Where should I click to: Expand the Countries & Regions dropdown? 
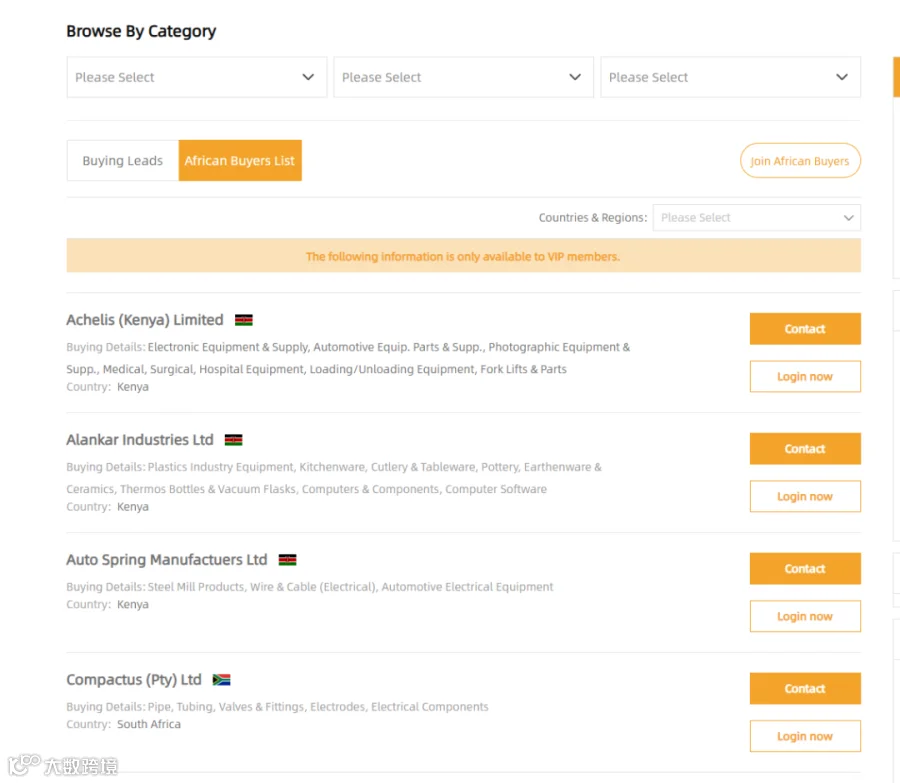pos(757,218)
